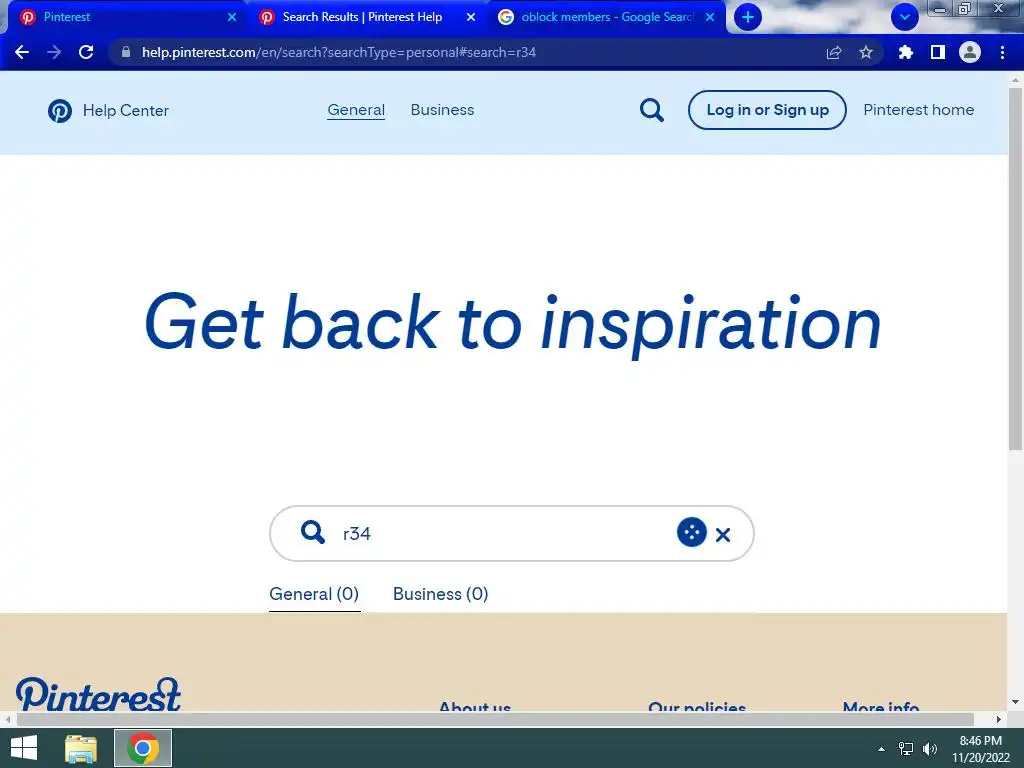The height and width of the screenshot is (768, 1024).
Task: Click the Pinterest footer wordmark logo
Action: (x=98, y=694)
